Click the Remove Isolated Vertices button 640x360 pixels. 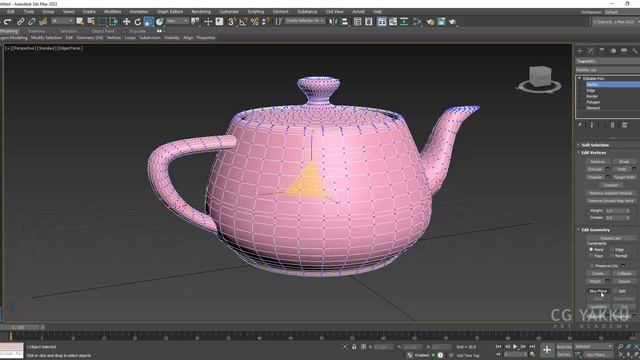tap(611, 193)
